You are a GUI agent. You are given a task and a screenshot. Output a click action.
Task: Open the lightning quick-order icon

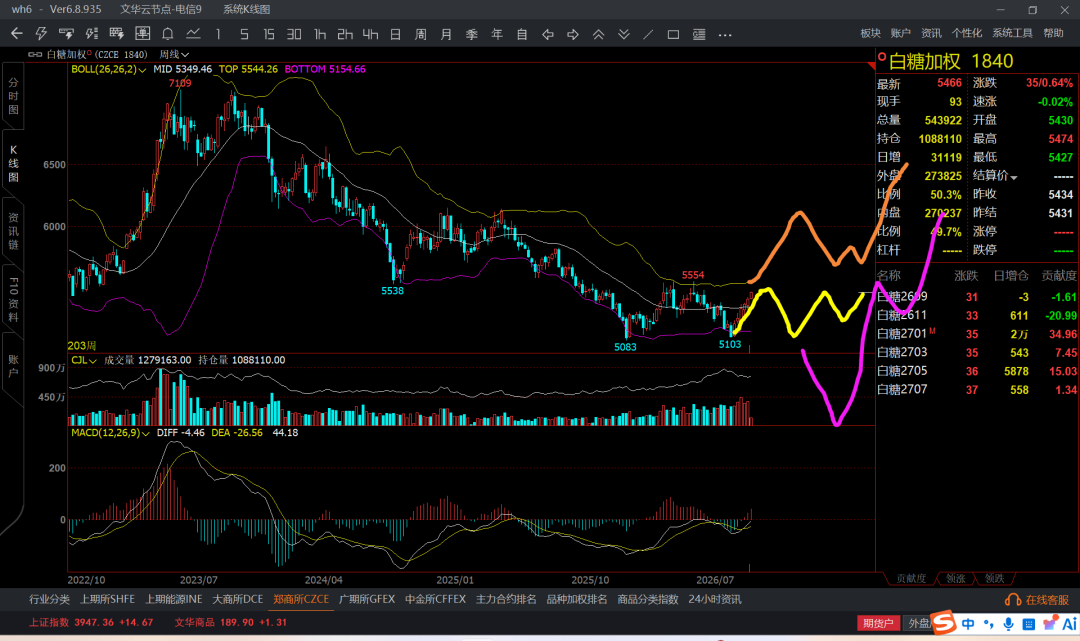point(41,34)
